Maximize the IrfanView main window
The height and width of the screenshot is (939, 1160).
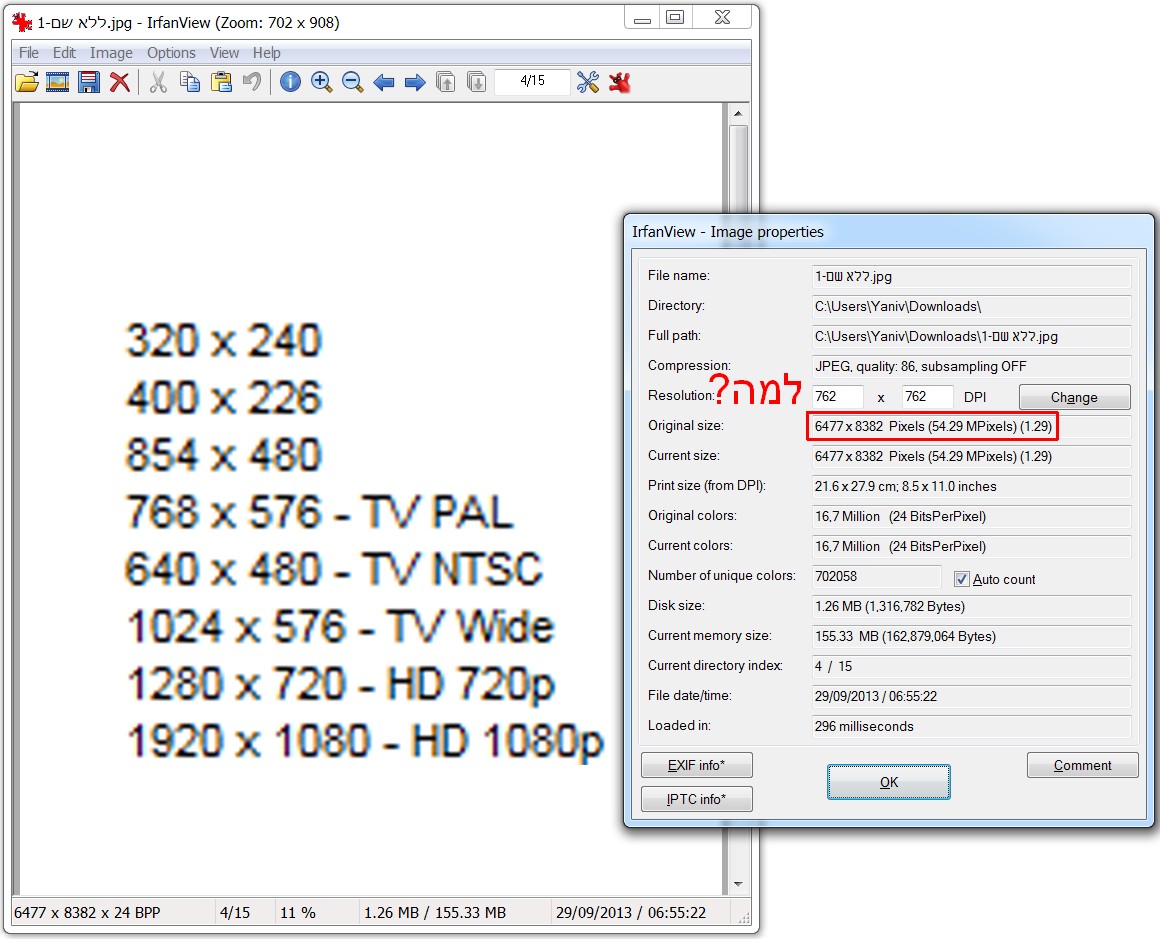click(x=675, y=17)
